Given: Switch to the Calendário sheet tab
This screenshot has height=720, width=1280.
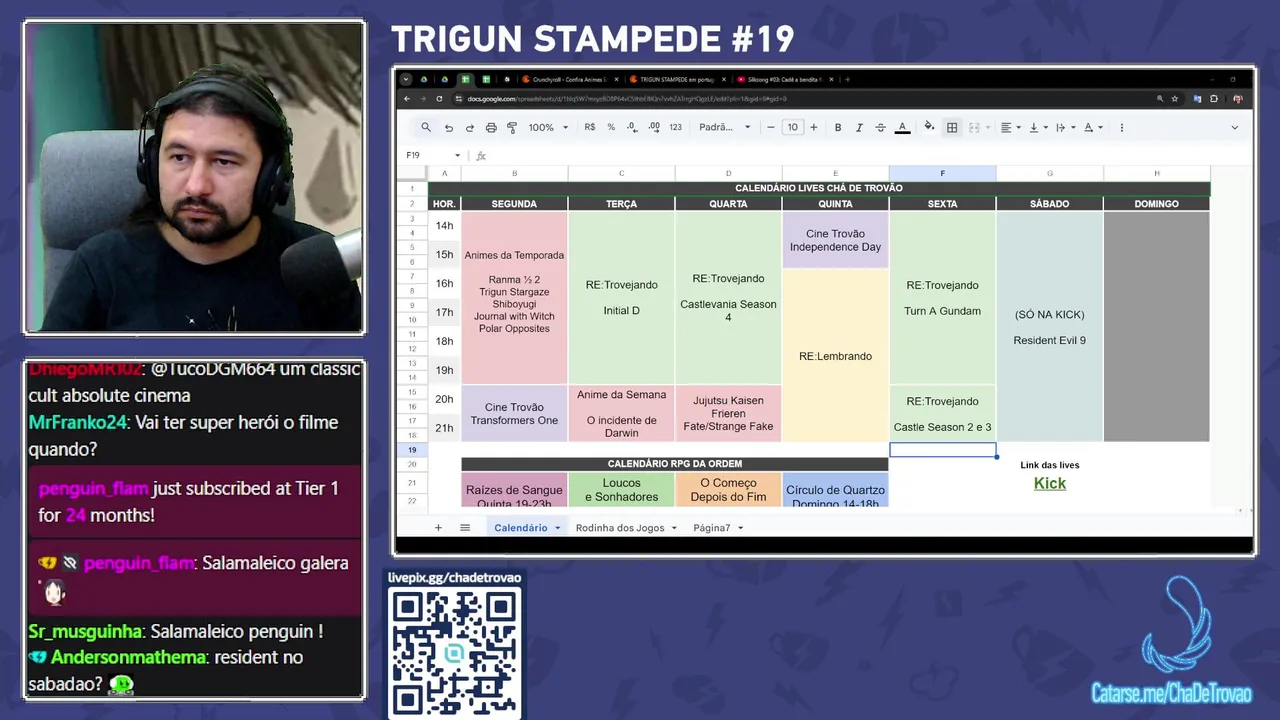Looking at the screenshot, I should (521, 527).
